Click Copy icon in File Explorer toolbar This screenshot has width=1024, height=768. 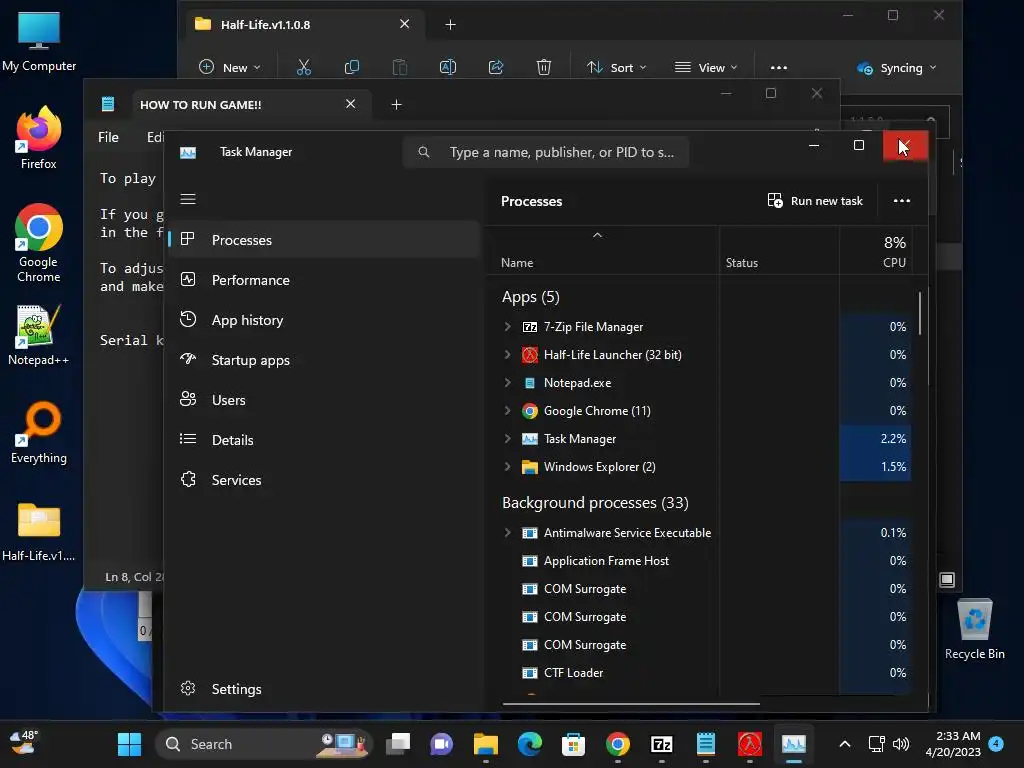(351, 67)
